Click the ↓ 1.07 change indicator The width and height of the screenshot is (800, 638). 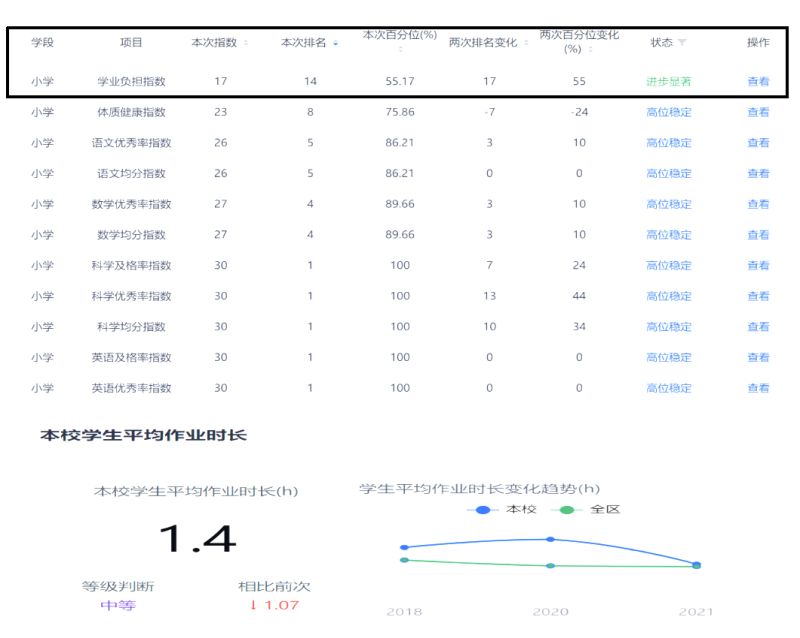pos(274,605)
